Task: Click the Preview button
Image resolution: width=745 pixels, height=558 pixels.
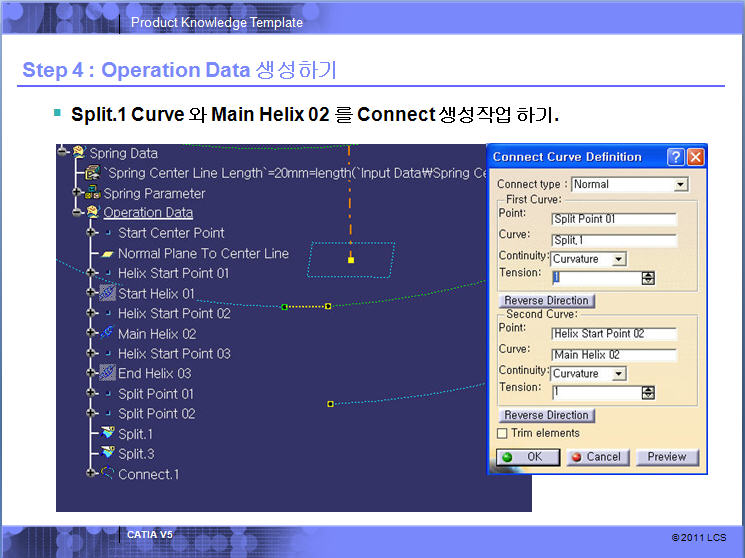Action: tap(666, 457)
